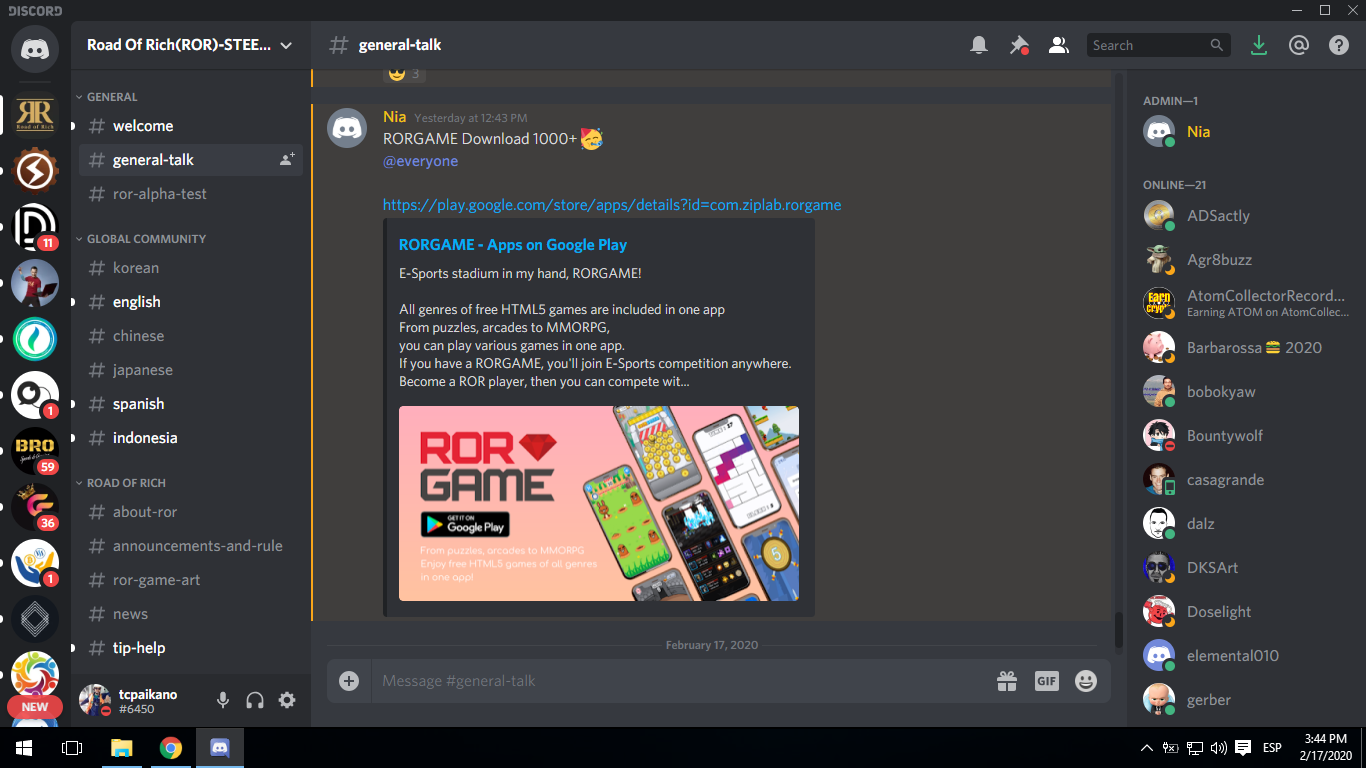Image resolution: width=1366 pixels, height=768 pixels.
Task: Open Nitro gift icon
Action: [x=1007, y=681]
